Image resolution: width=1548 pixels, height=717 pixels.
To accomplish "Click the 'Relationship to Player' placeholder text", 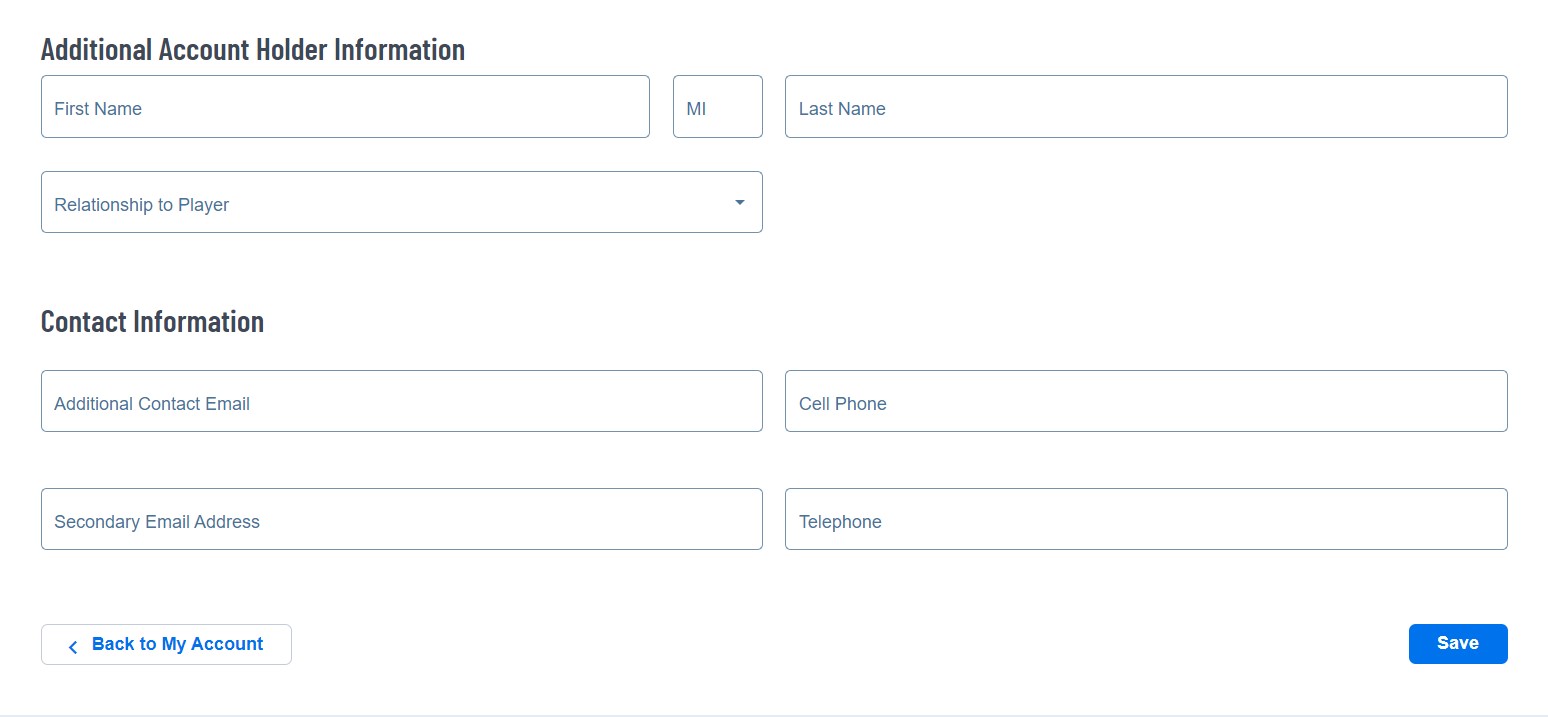I will click(x=142, y=205).
